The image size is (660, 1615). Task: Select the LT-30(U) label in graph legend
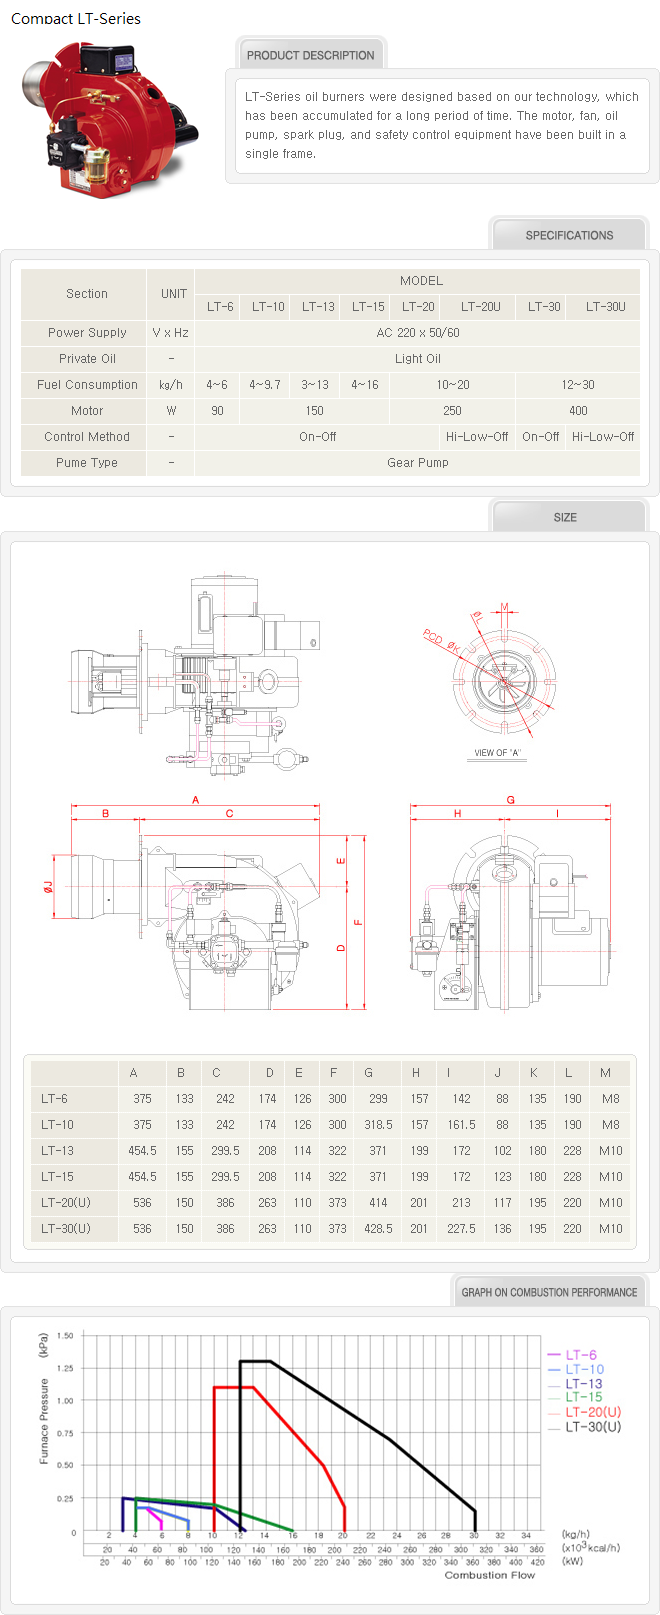point(593,1427)
